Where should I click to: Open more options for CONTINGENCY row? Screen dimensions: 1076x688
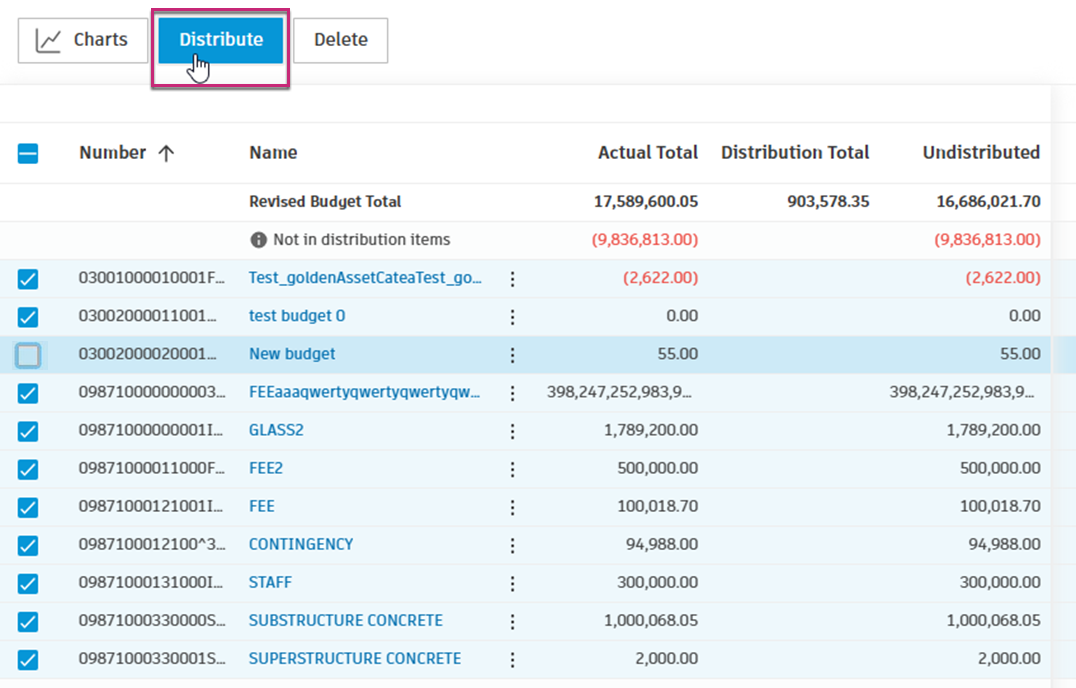(x=512, y=545)
